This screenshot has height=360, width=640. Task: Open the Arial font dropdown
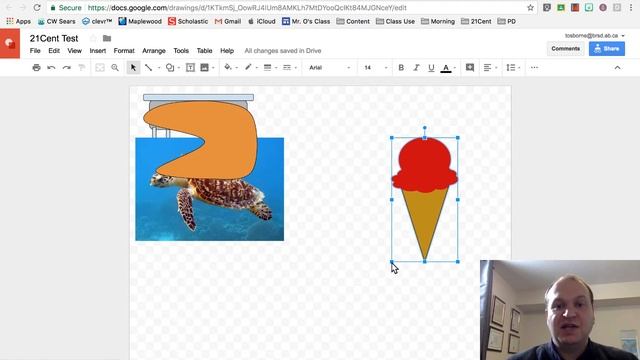click(329, 67)
